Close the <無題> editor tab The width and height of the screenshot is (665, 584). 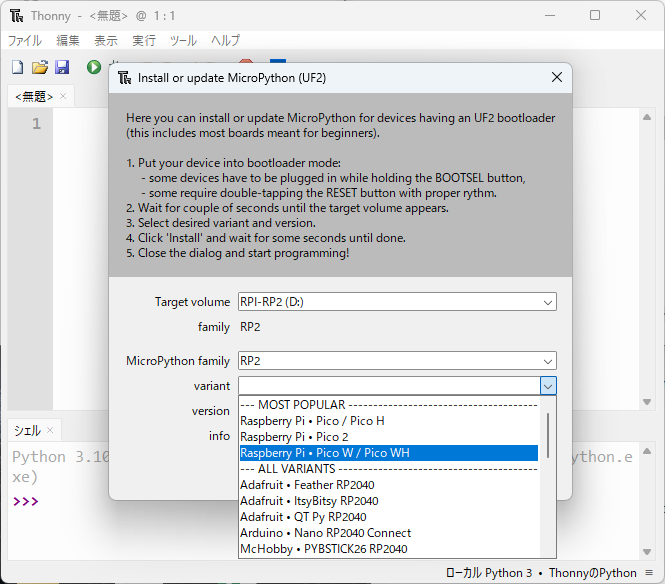pyautogui.click(x=63, y=96)
